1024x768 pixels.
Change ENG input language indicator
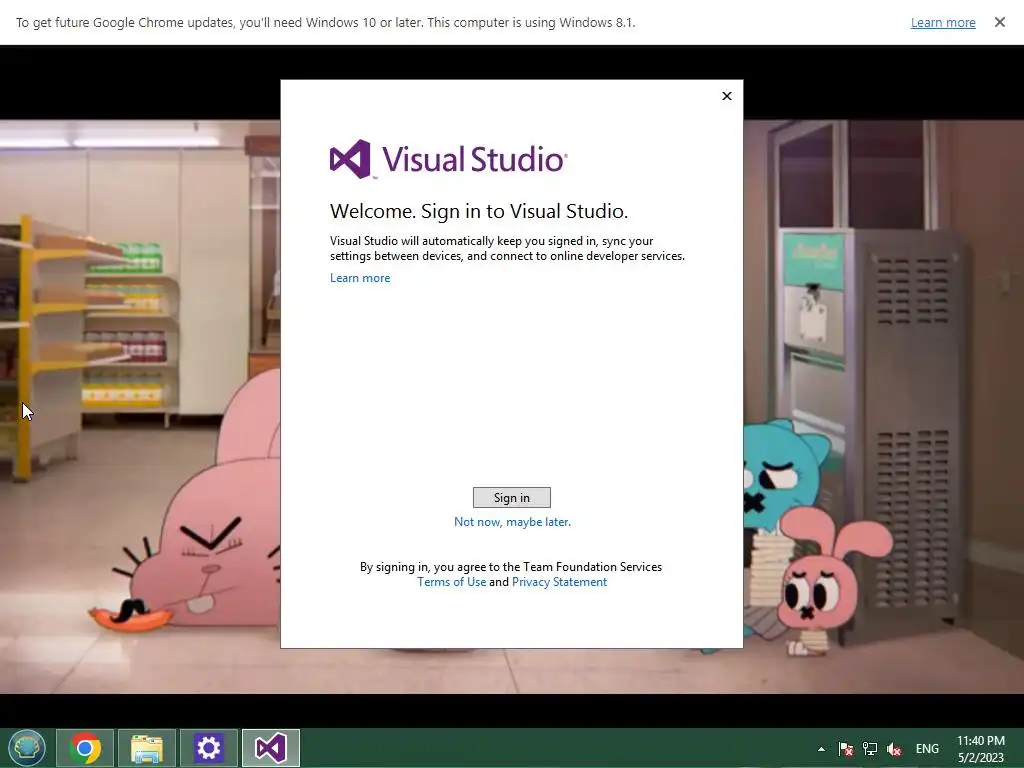click(x=927, y=749)
